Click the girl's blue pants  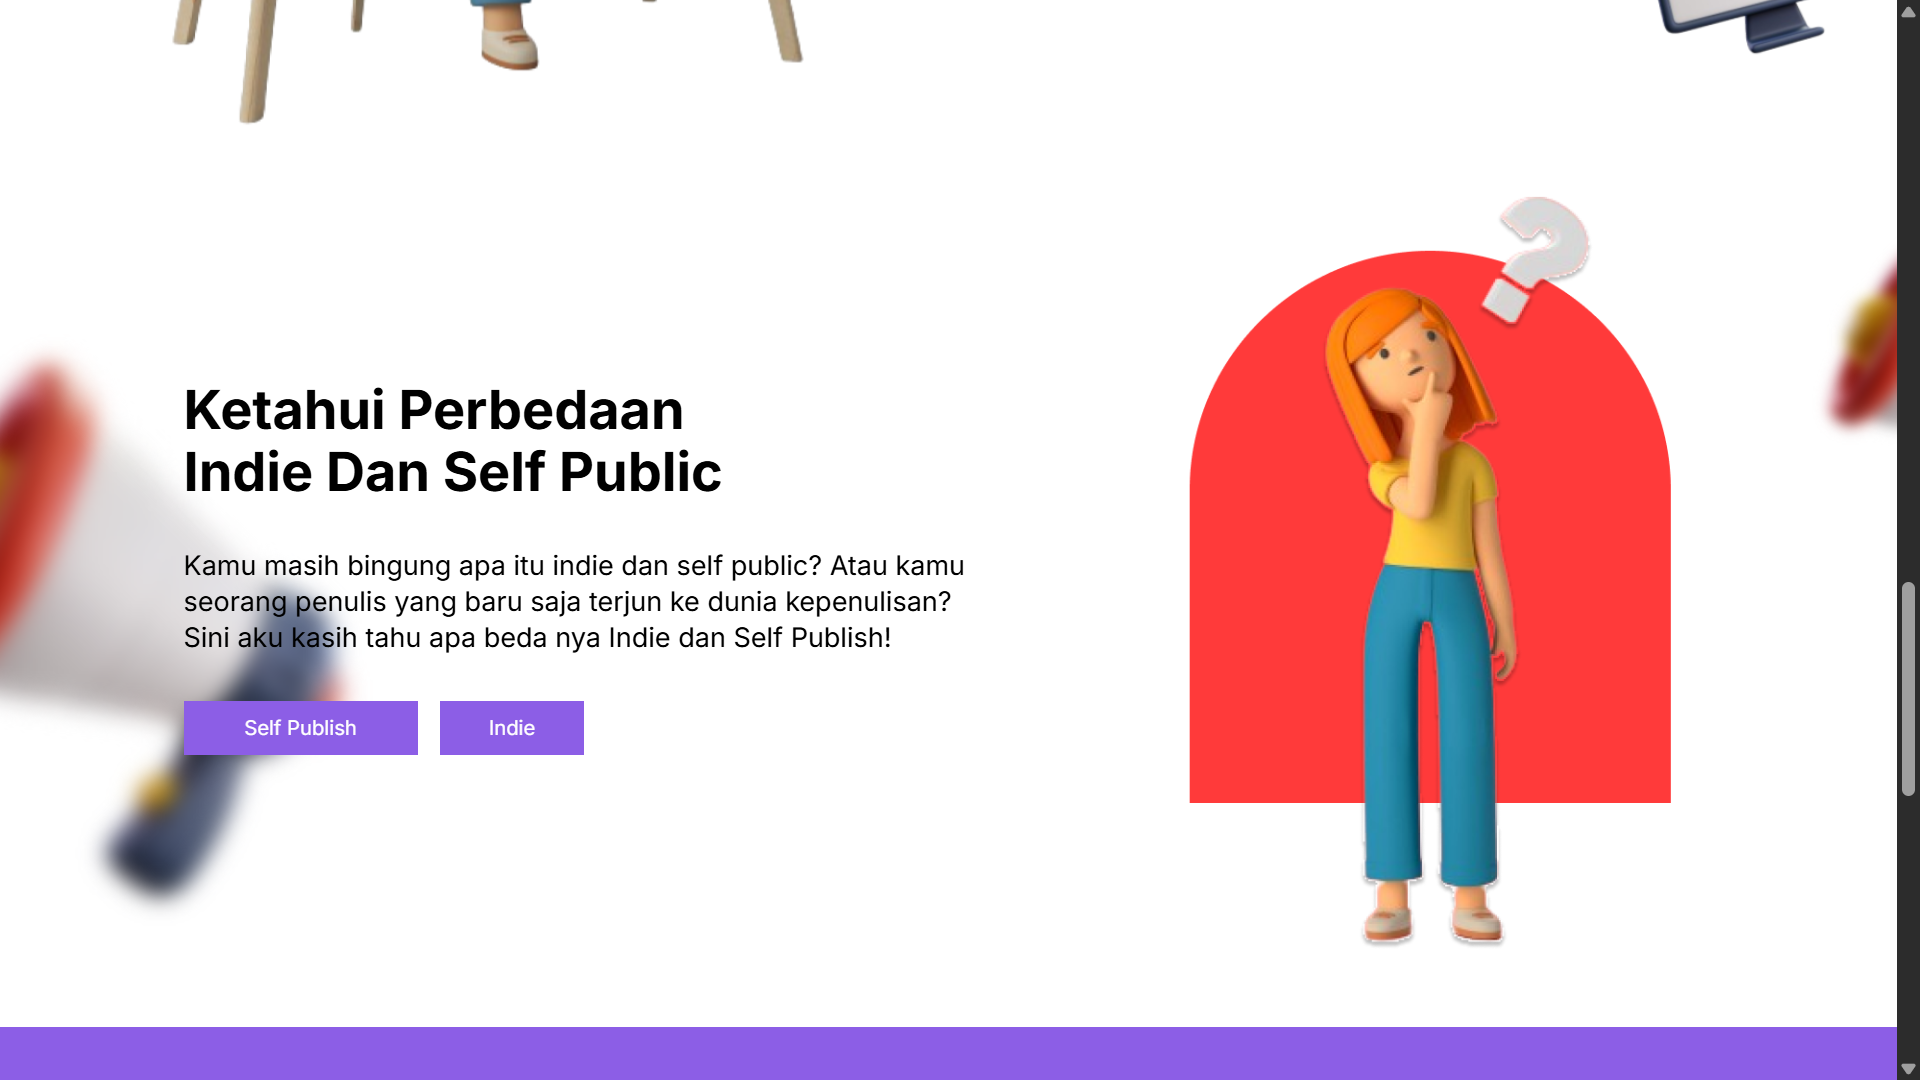[x=1430, y=725]
